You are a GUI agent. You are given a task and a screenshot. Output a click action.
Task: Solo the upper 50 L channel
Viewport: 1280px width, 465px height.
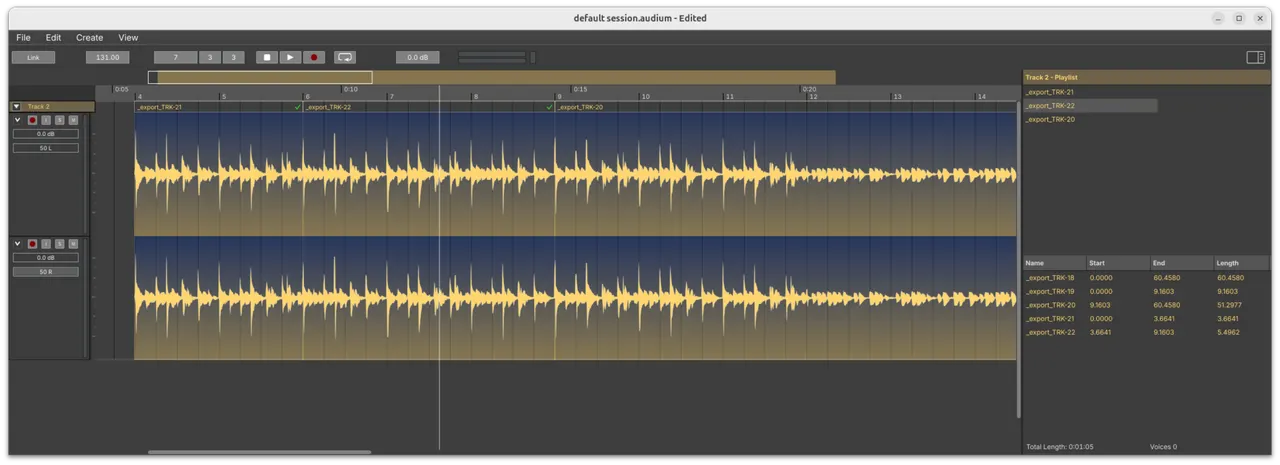[x=59, y=120]
